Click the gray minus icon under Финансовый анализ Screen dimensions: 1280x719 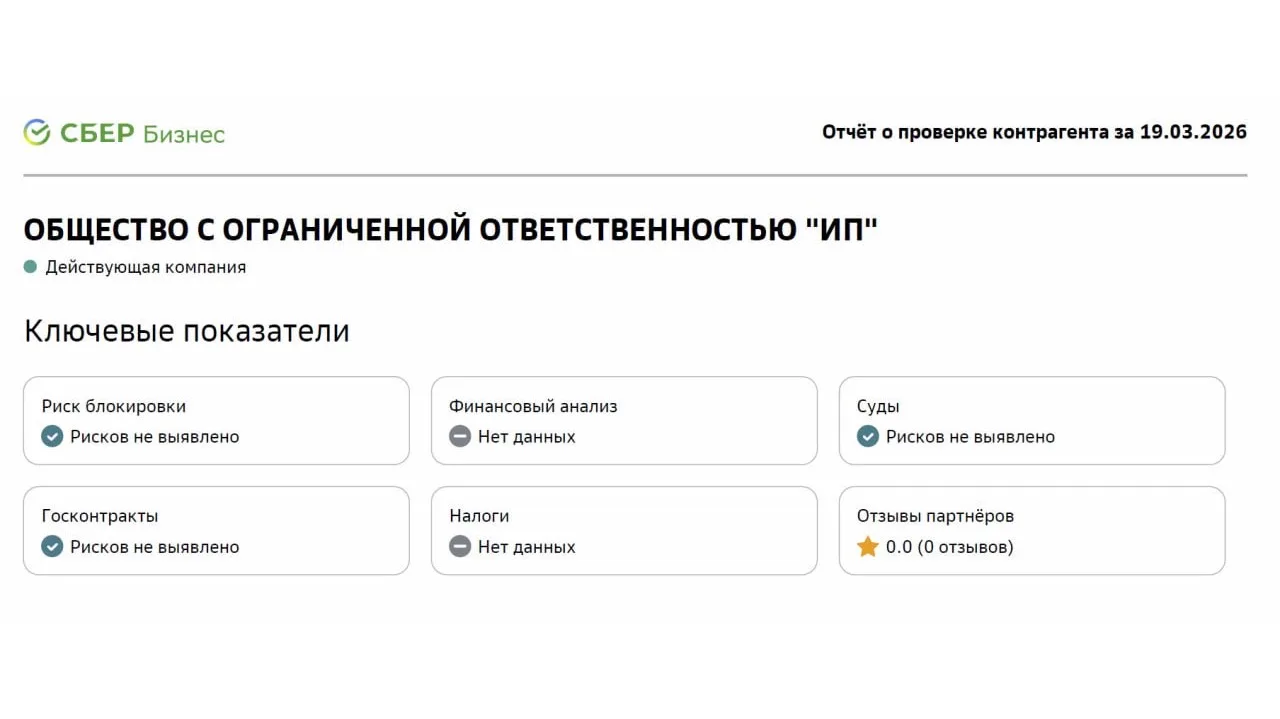click(x=460, y=437)
